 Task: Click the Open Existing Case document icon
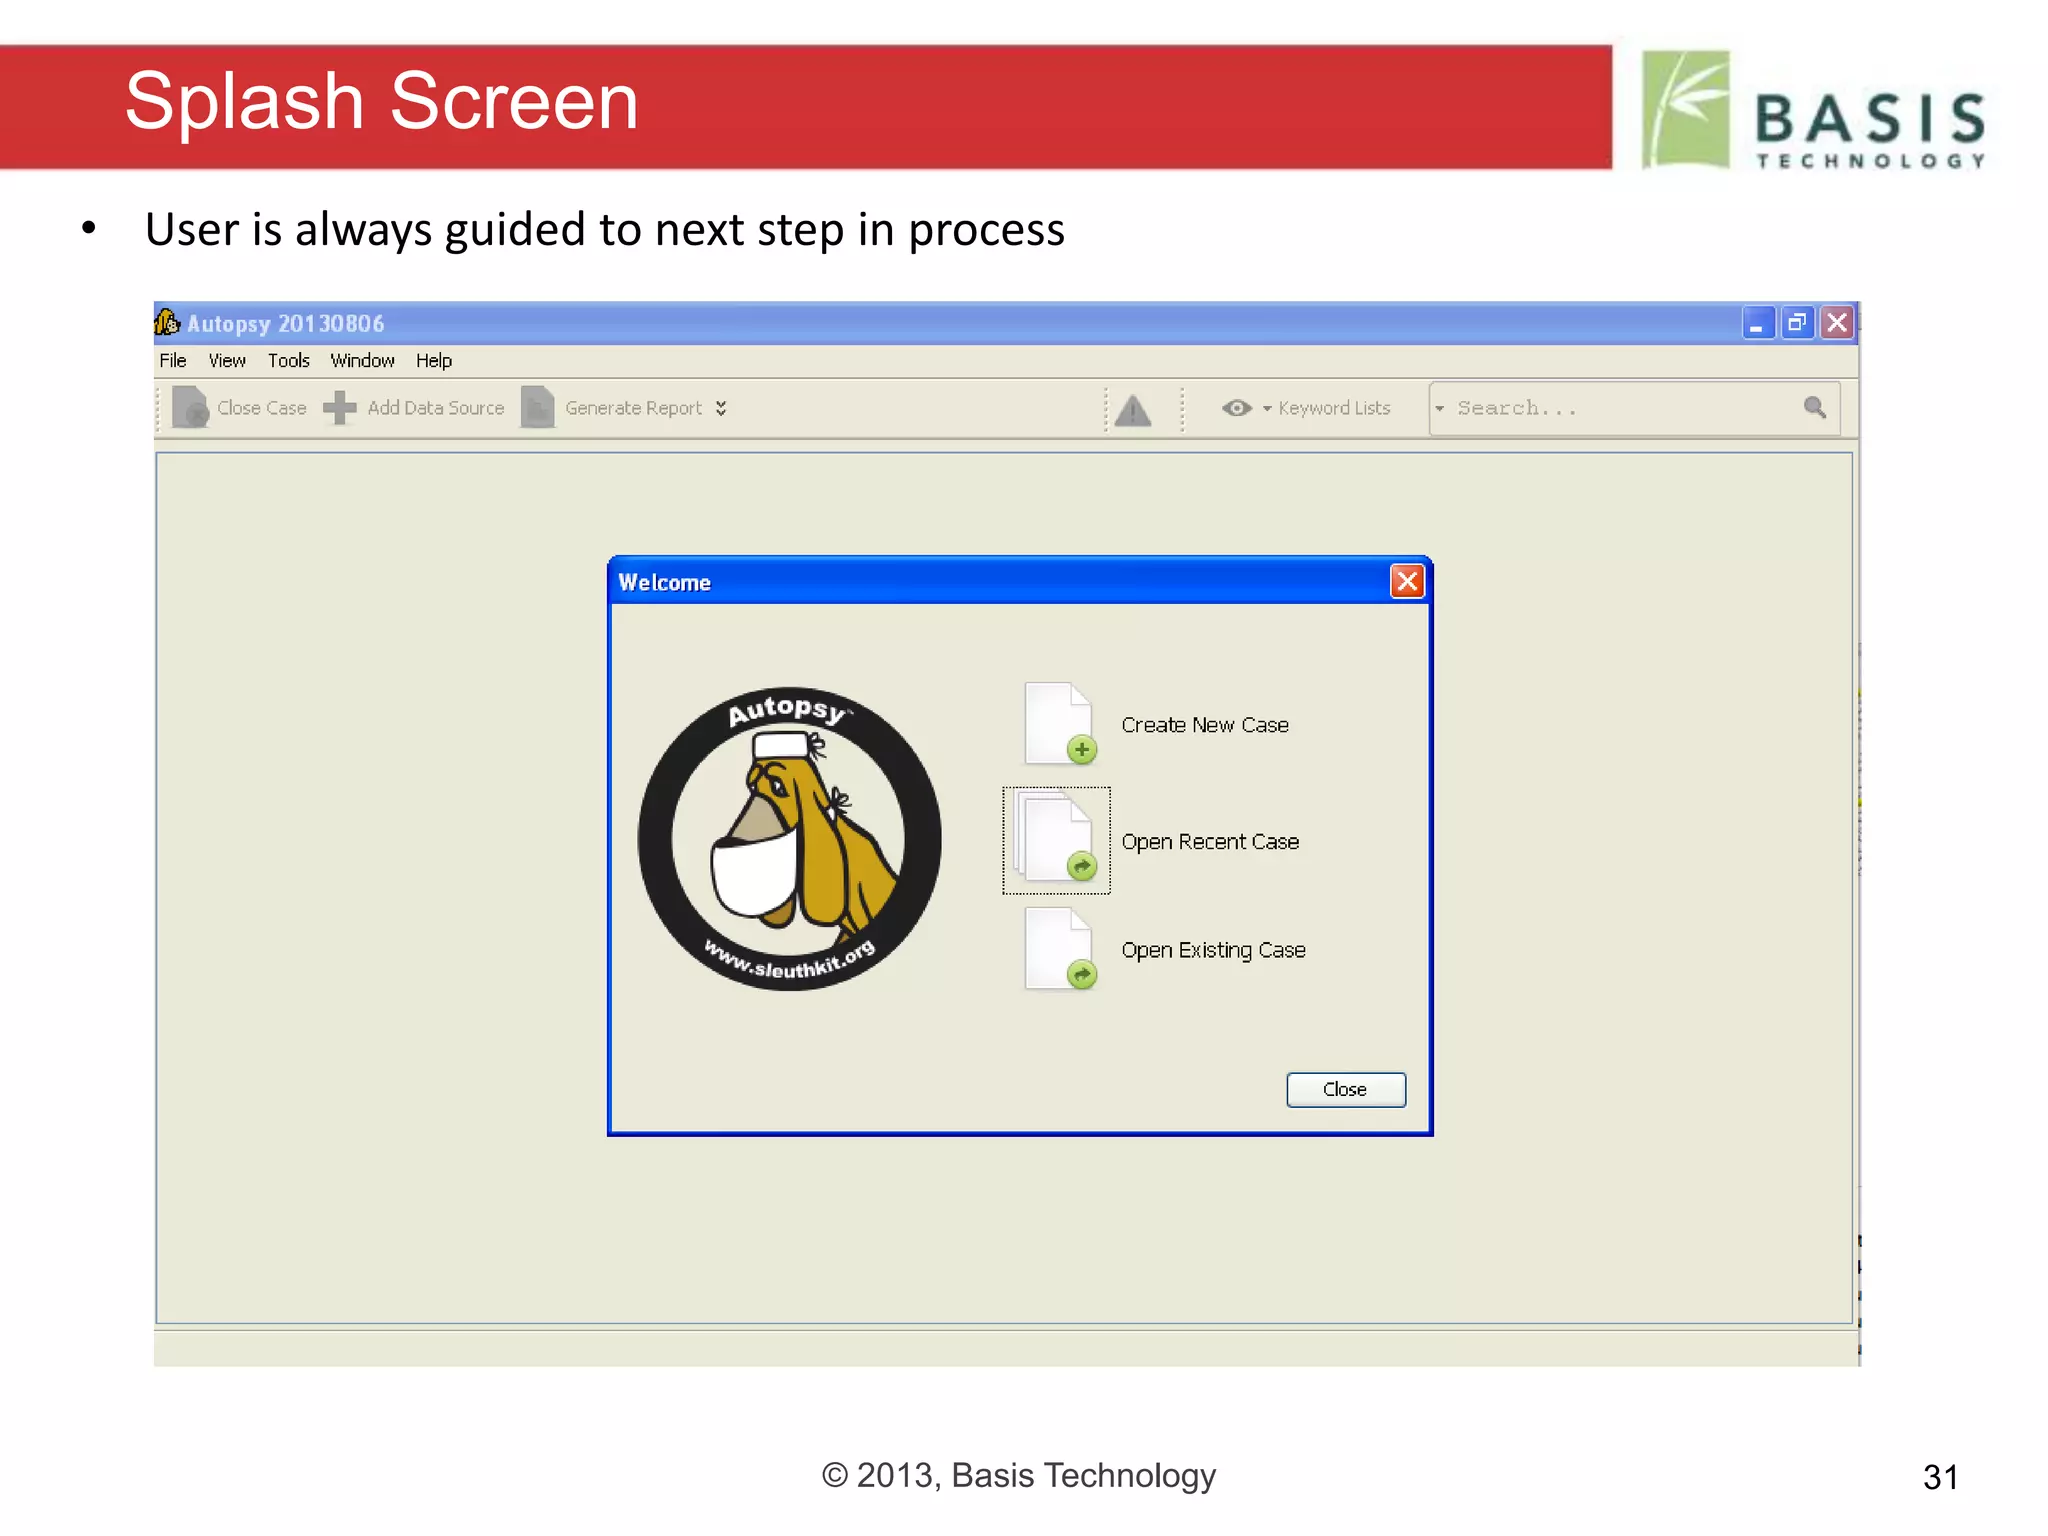(1060, 949)
